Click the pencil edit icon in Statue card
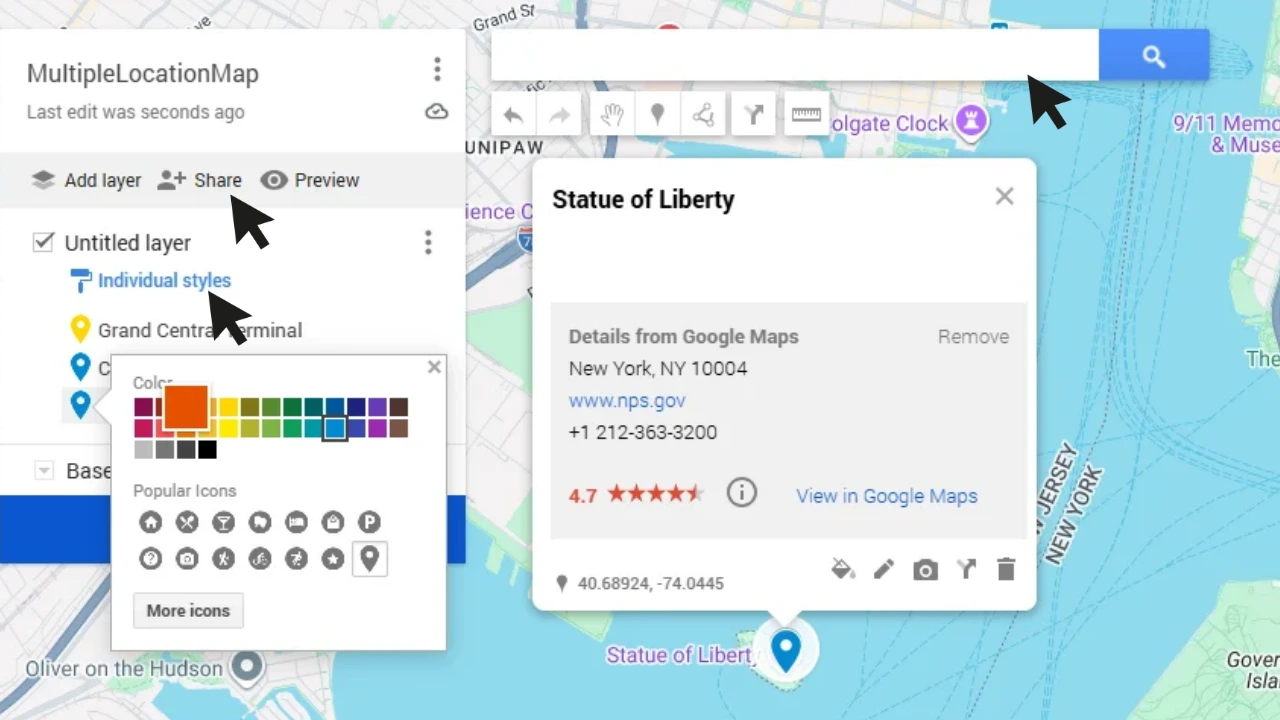 pyautogui.click(x=883, y=569)
